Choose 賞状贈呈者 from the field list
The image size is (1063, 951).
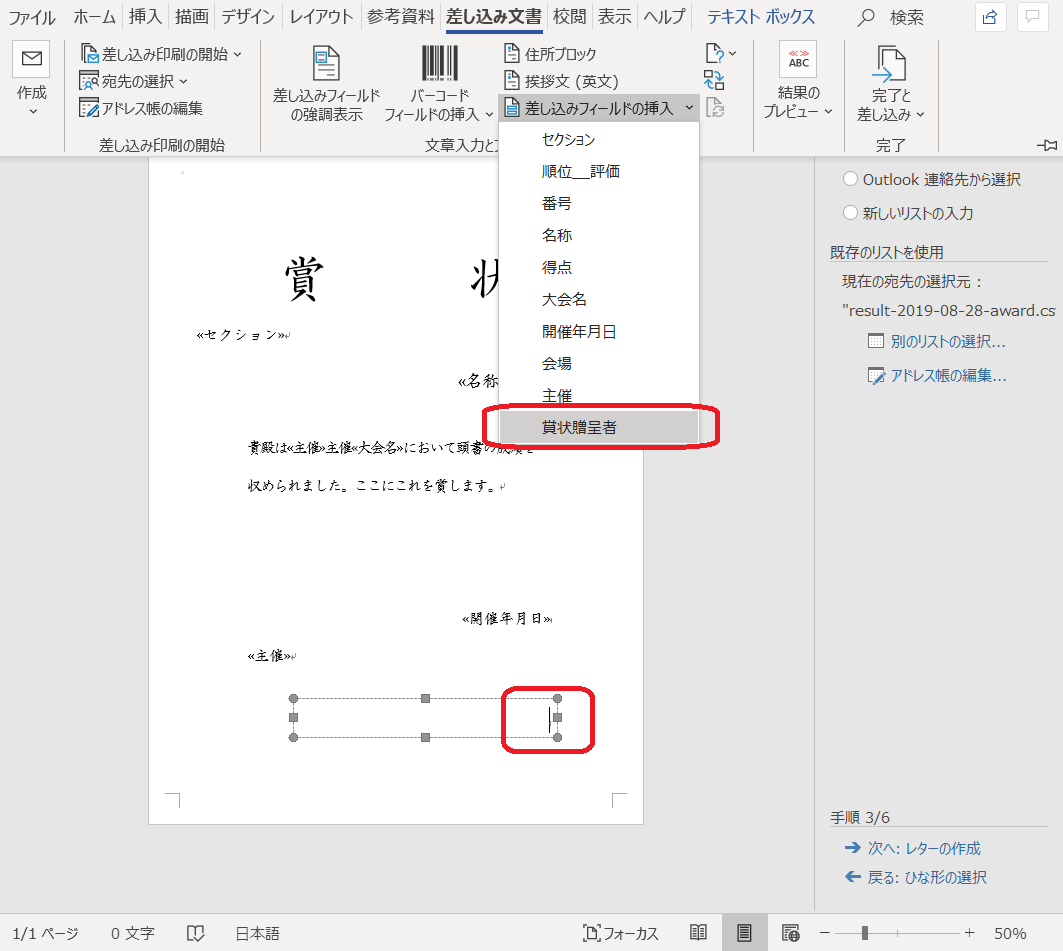click(580, 427)
